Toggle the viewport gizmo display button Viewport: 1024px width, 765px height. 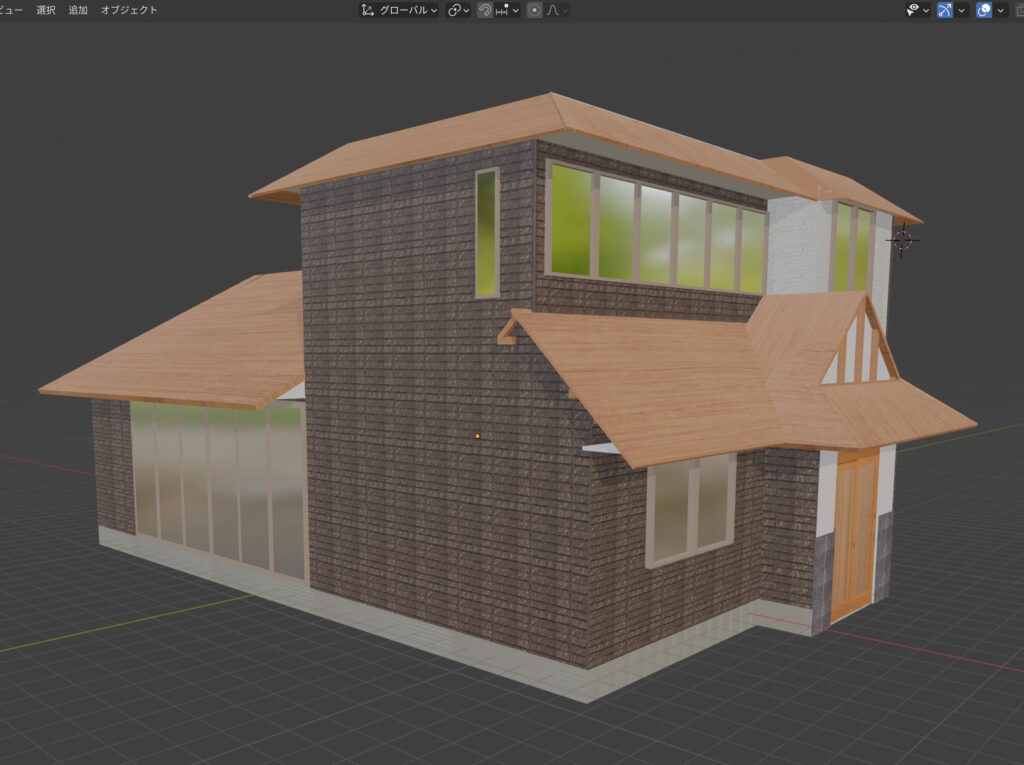(x=945, y=10)
